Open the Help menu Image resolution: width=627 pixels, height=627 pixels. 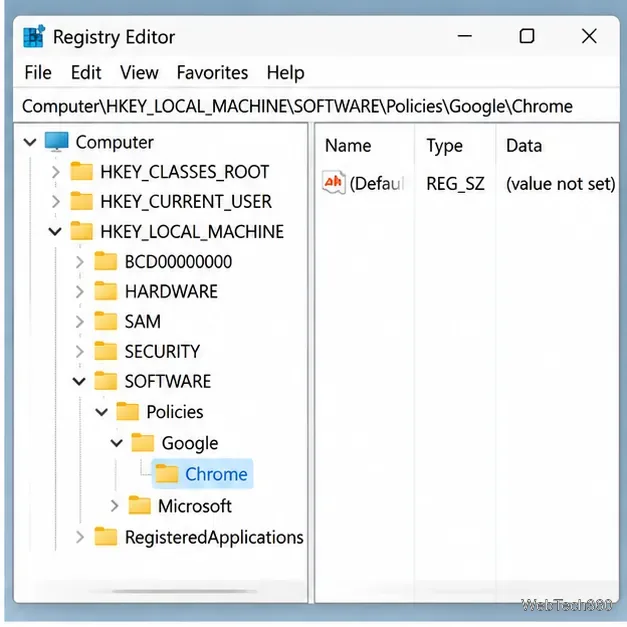click(x=286, y=73)
